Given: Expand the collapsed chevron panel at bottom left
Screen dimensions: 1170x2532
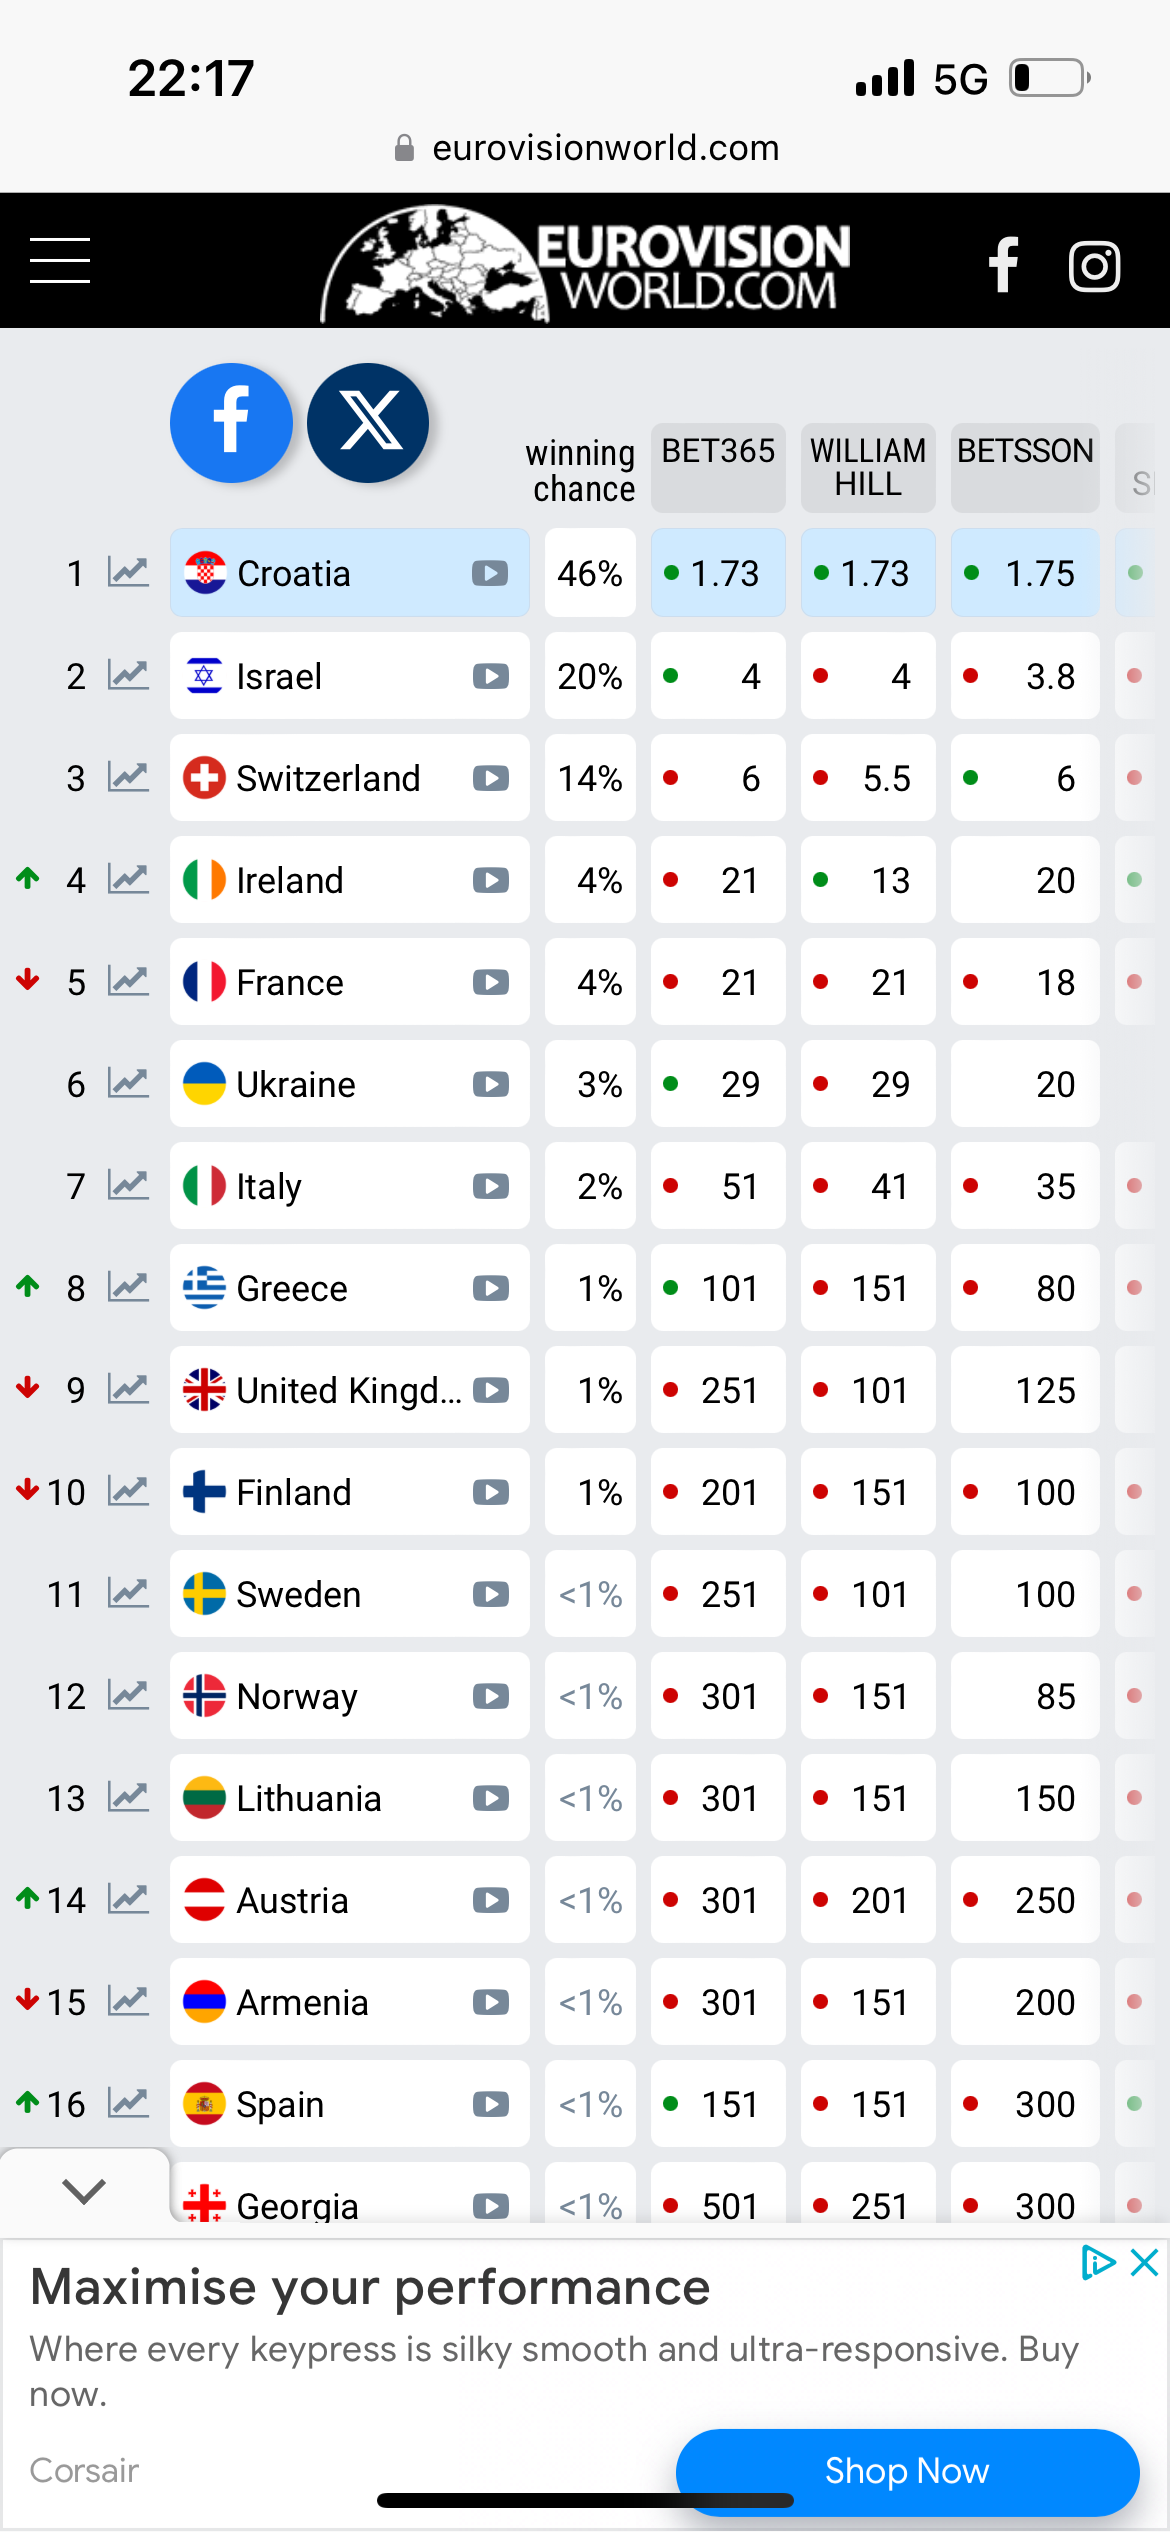Looking at the screenshot, I should [x=84, y=2190].
